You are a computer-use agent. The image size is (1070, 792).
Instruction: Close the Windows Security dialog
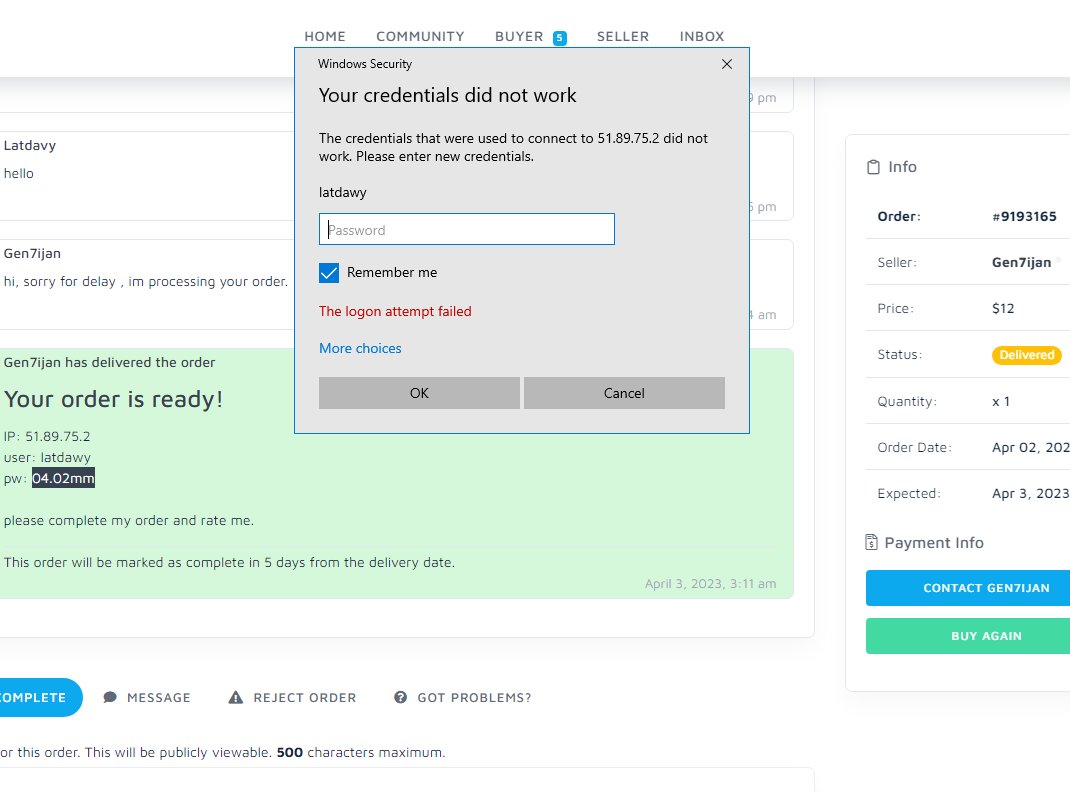(x=726, y=64)
